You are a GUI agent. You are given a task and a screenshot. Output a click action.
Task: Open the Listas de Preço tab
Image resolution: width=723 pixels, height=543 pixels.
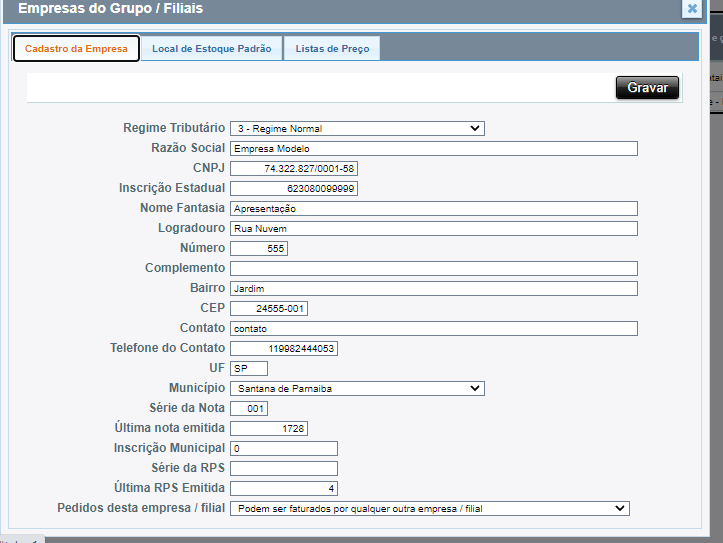(332, 49)
